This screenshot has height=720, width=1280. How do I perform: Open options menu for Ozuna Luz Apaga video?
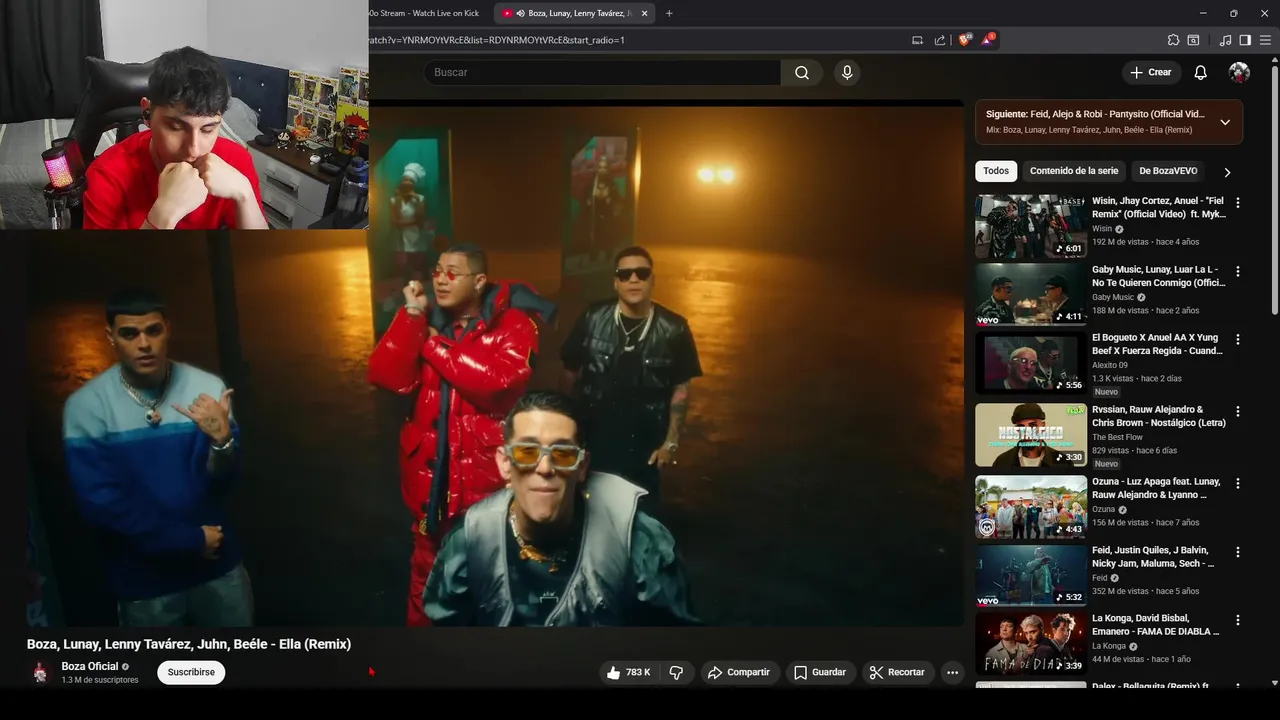pyautogui.click(x=1238, y=482)
